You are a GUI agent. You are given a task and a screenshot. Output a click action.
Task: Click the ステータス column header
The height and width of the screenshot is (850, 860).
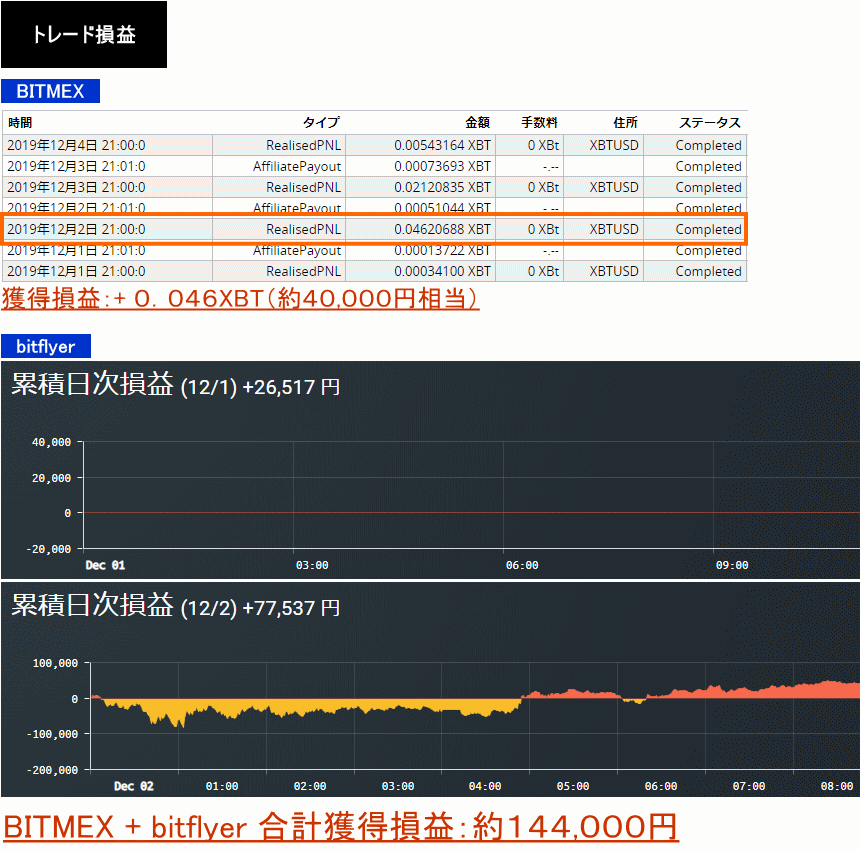pos(710,123)
